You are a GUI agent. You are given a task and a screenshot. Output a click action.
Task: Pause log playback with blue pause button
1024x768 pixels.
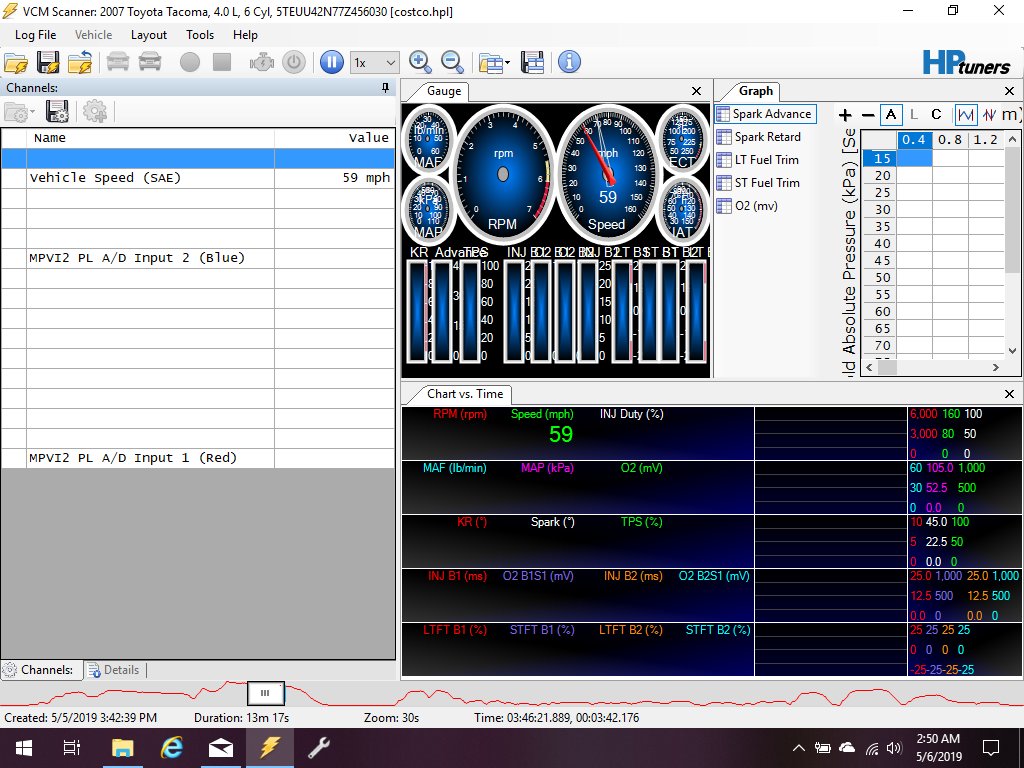coord(332,63)
